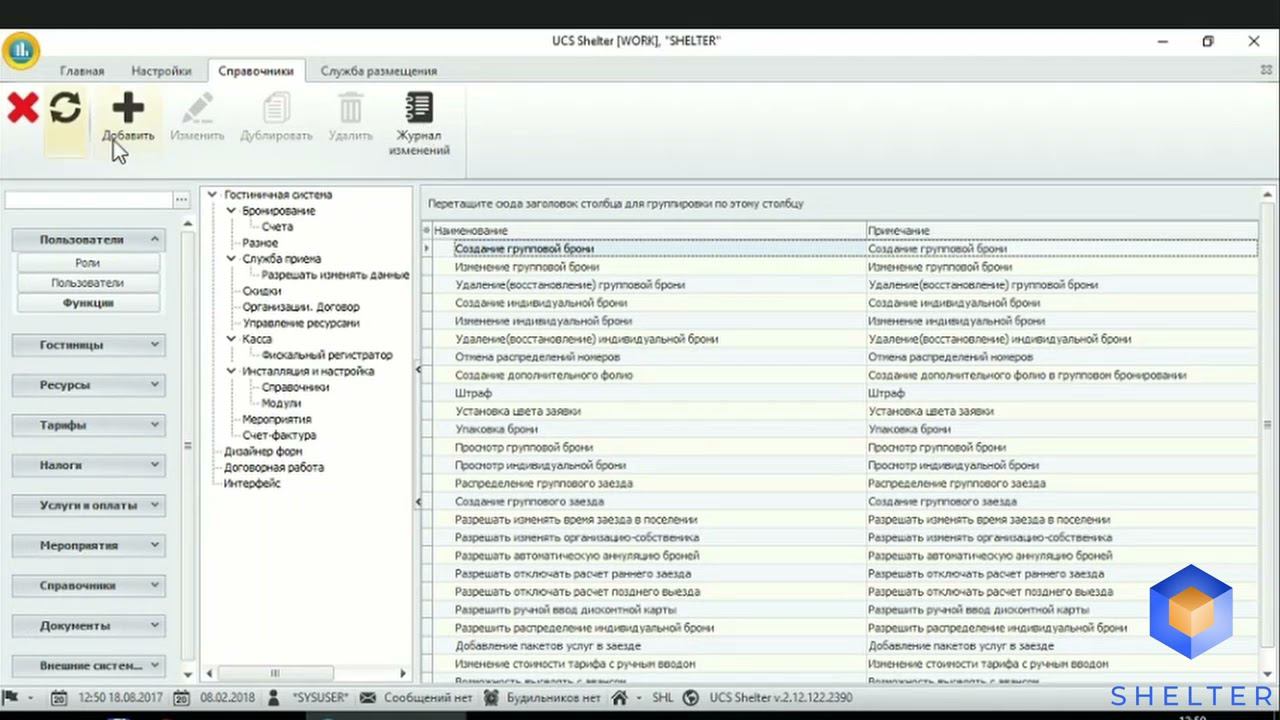Collapse the Служба приема tree arrow
1280x720 pixels.
[x=231, y=259]
